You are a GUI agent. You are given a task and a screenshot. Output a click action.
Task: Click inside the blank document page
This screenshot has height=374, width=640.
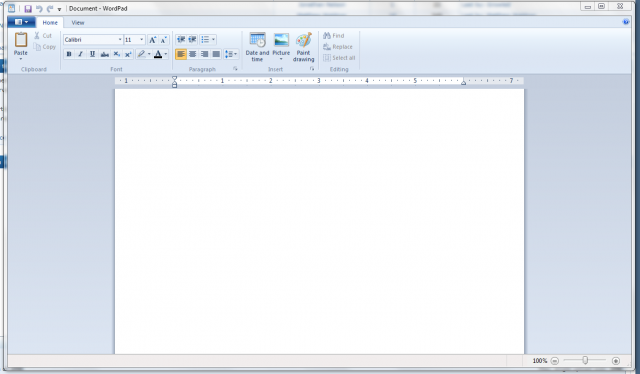[x=319, y=221]
